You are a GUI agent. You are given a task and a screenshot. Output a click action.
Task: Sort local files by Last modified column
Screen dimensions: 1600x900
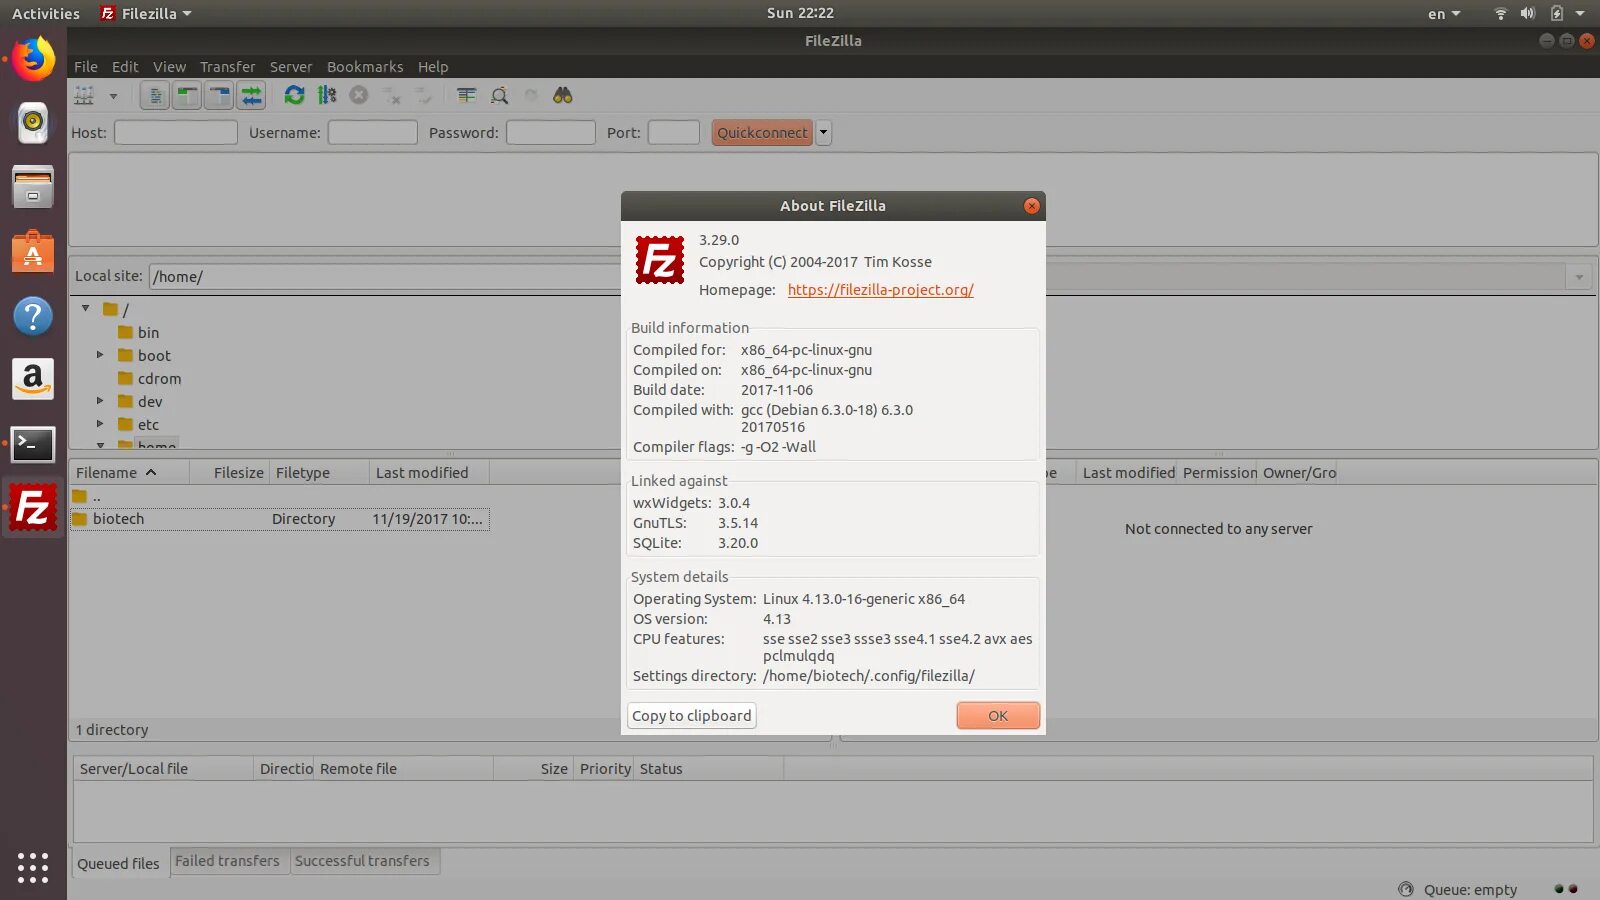click(430, 473)
